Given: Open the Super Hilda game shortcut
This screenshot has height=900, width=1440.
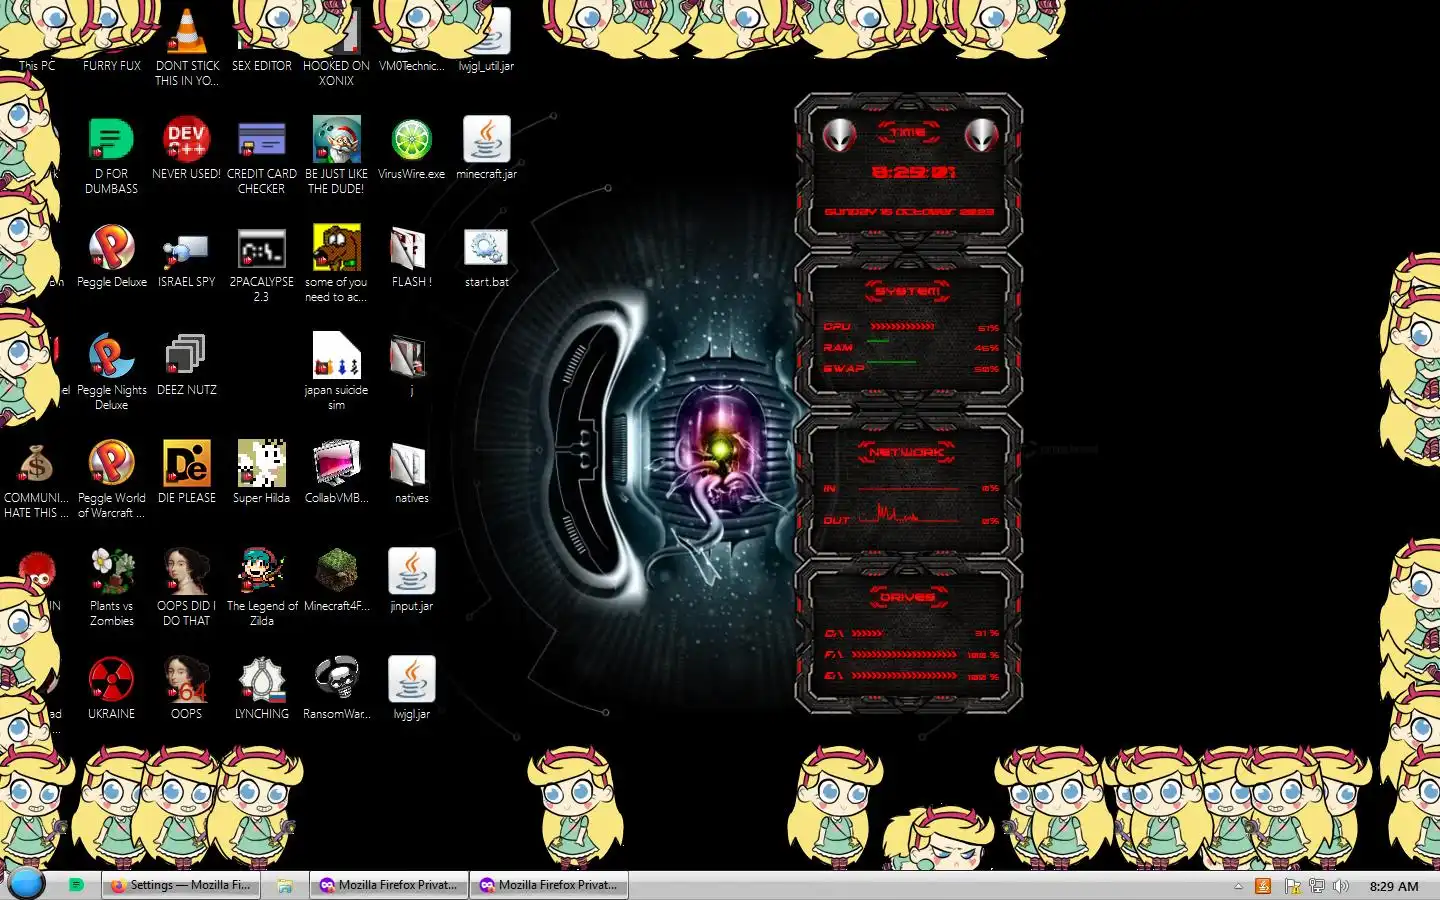Looking at the screenshot, I should tap(261, 472).
